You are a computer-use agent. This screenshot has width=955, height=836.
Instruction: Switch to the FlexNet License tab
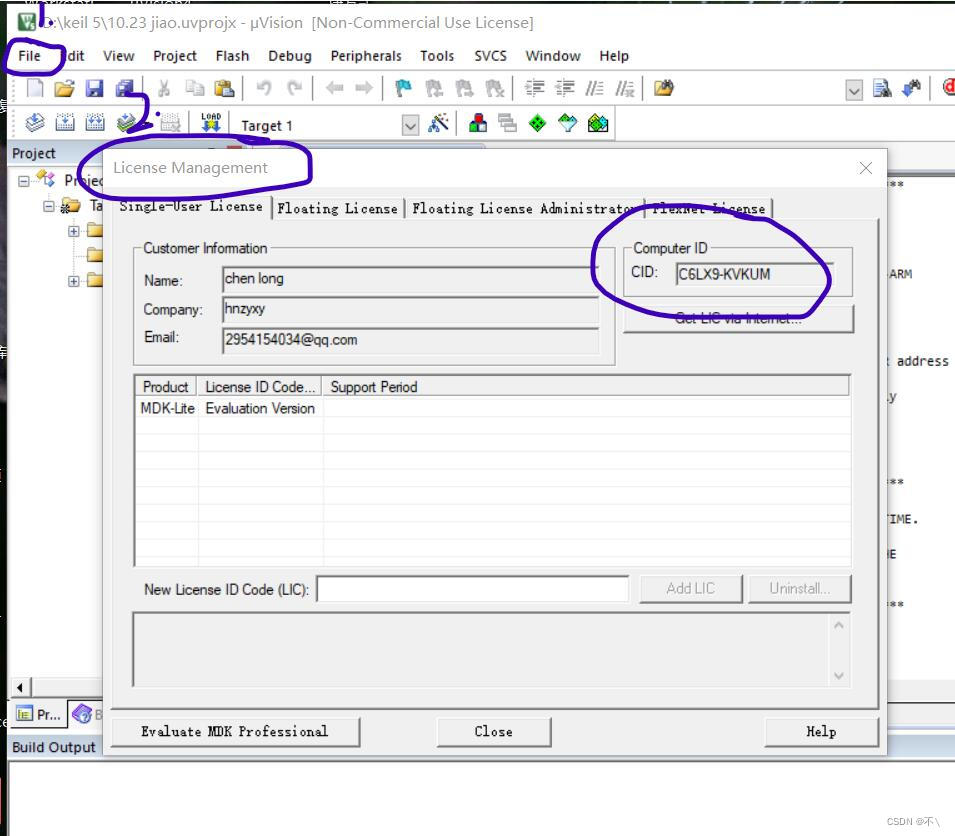point(708,209)
